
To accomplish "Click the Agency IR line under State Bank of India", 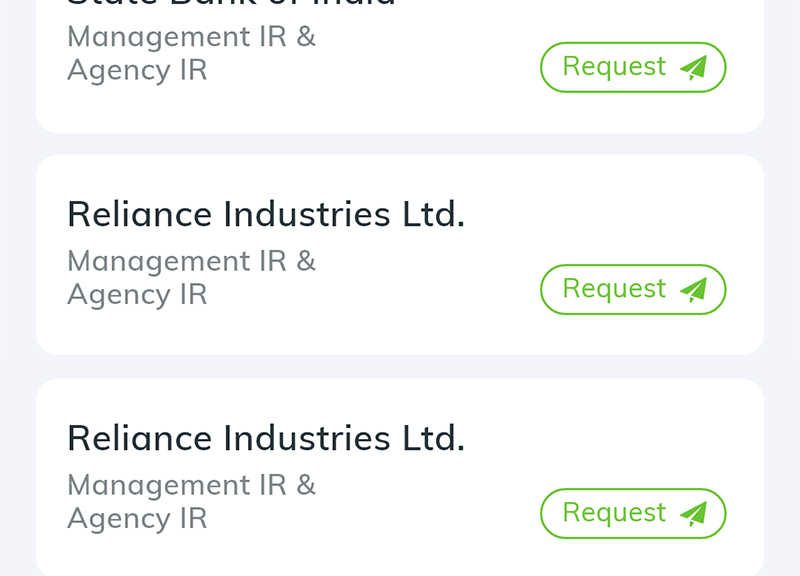I will click(x=137, y=70).
